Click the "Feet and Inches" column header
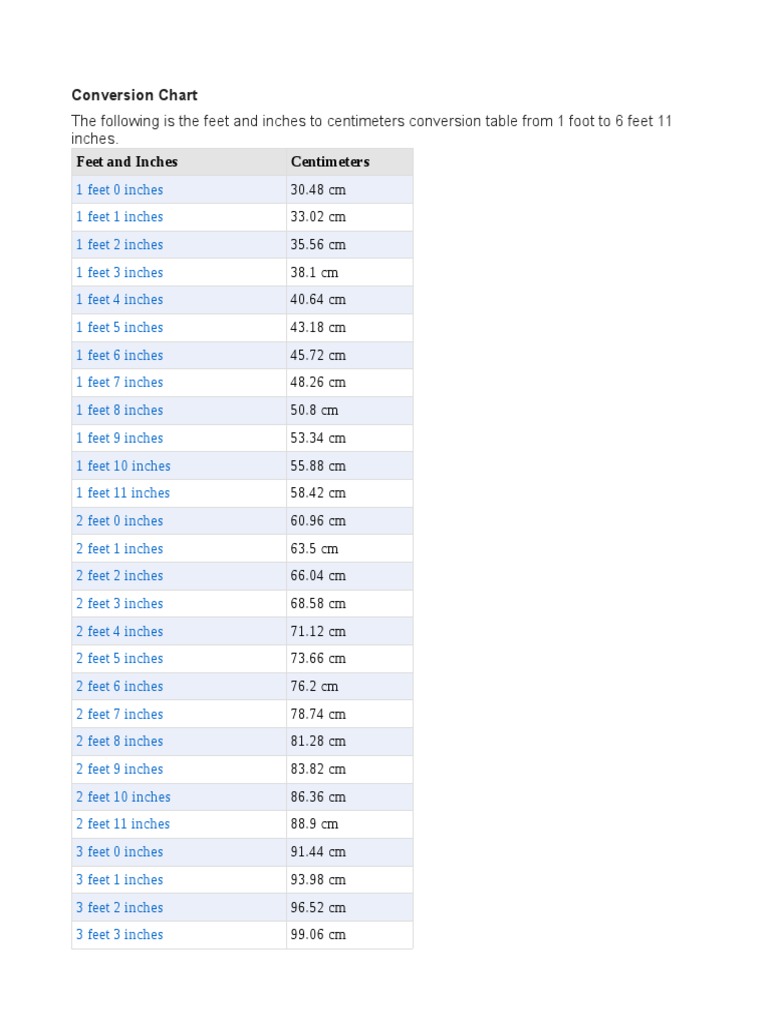 pos(127,162)
